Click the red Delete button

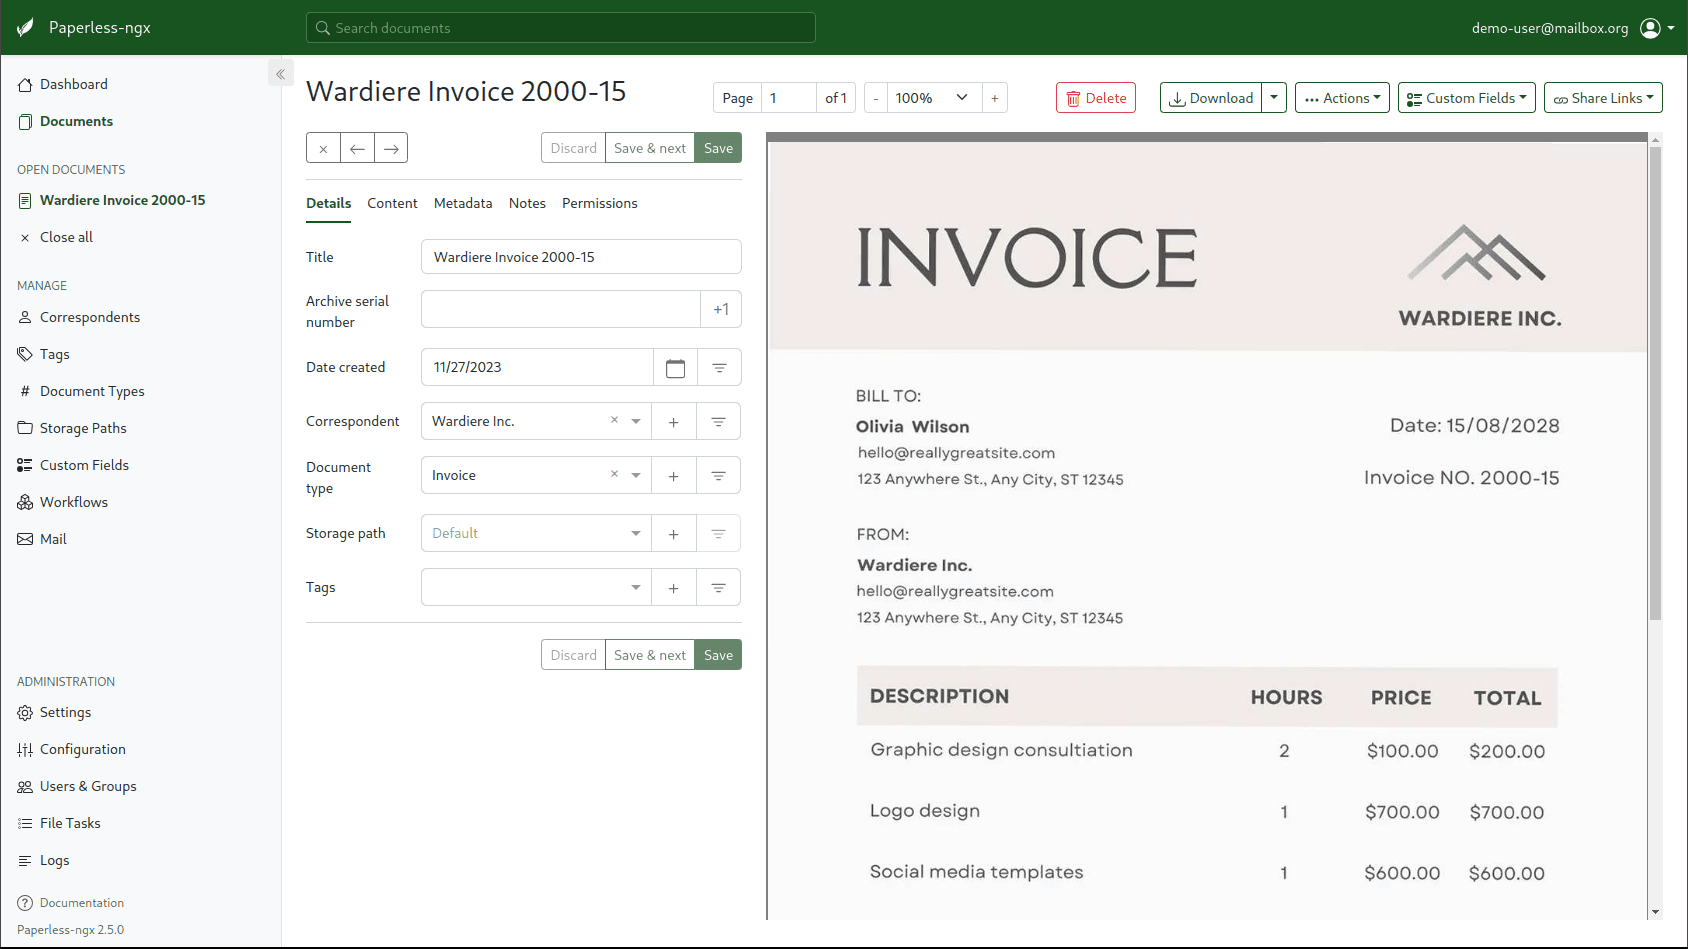1095,98
